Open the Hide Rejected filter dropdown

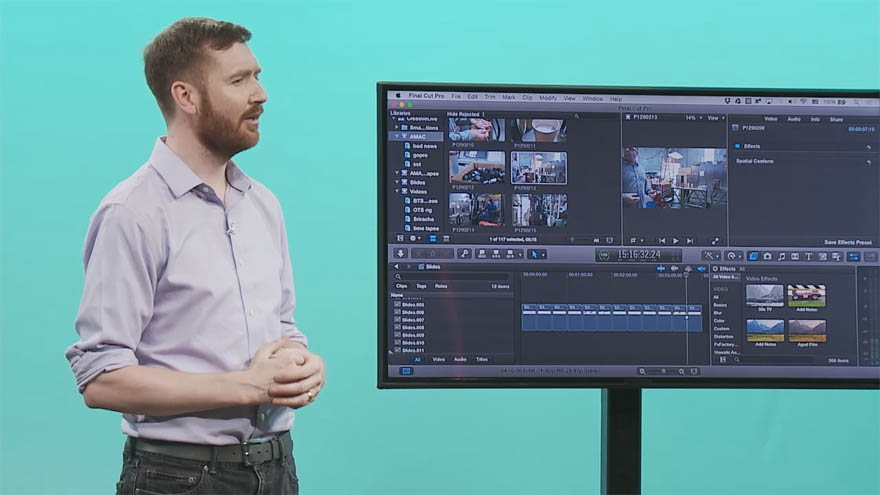tap(466, 114)
